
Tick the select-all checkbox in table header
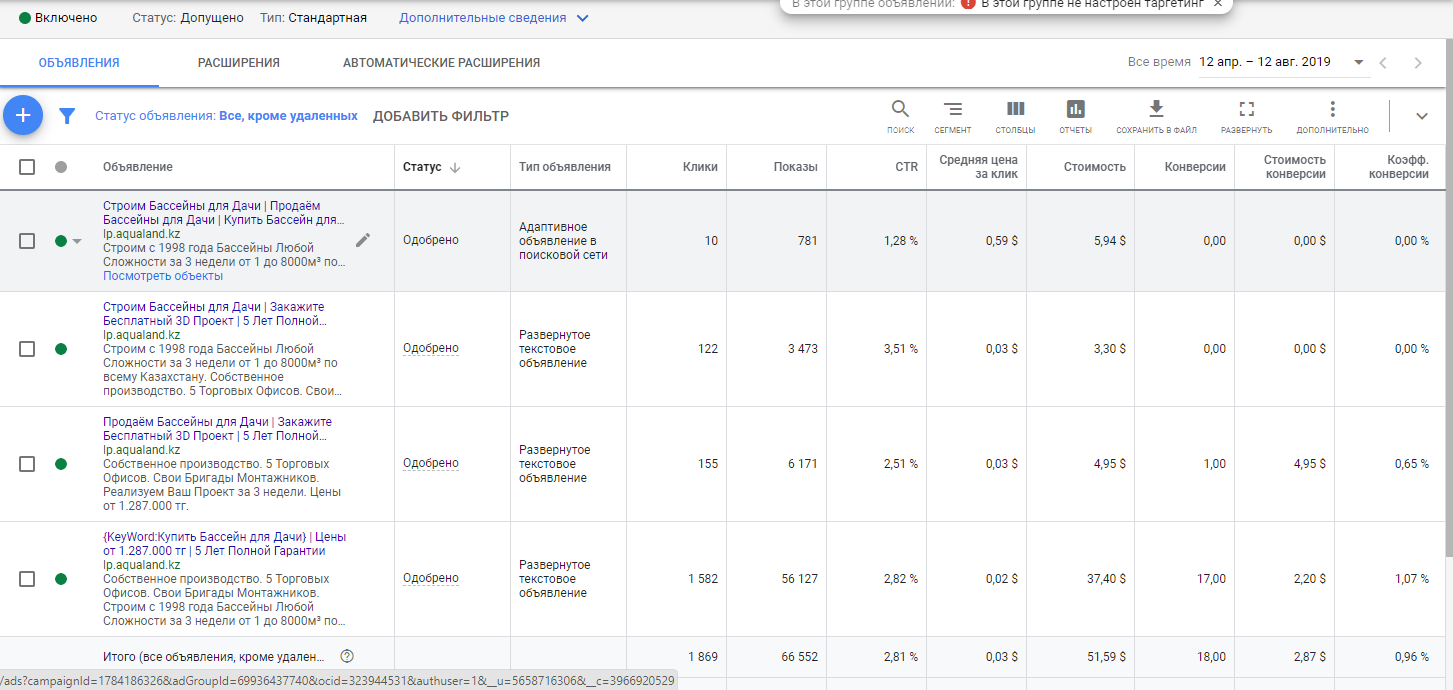click(x=27, y=167)
